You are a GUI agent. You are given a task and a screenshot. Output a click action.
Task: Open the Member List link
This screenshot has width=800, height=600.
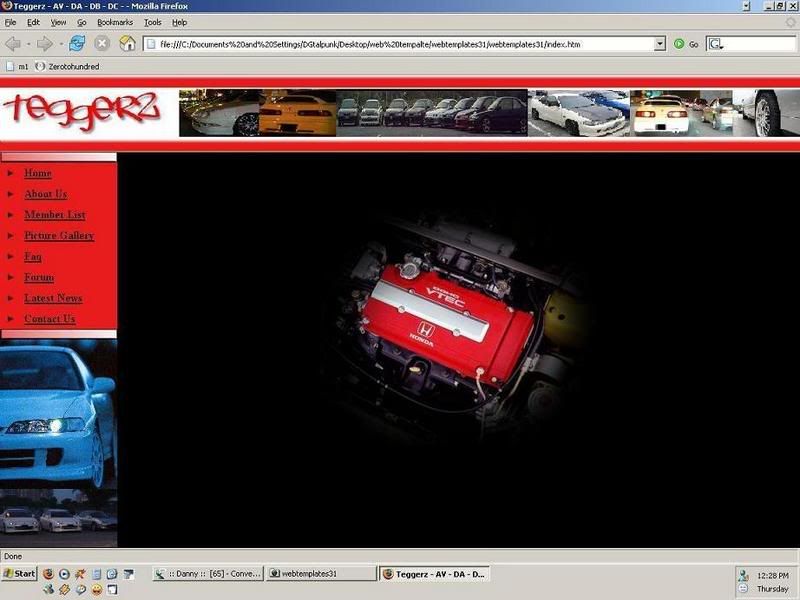click(x=55, y=215)
